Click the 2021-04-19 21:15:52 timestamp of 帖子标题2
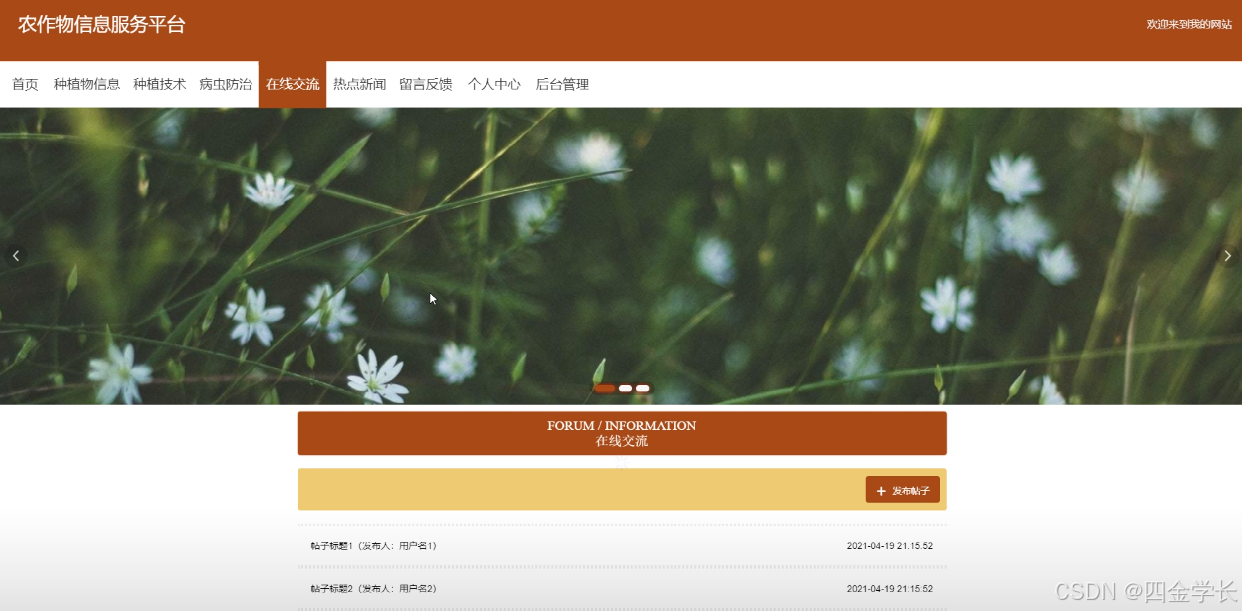This screenshot has height=611, width=1242. pos(890,588)
